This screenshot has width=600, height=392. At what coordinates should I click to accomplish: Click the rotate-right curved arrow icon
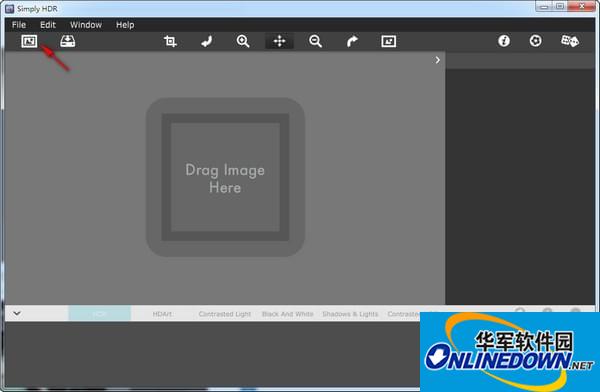[352, 41]
